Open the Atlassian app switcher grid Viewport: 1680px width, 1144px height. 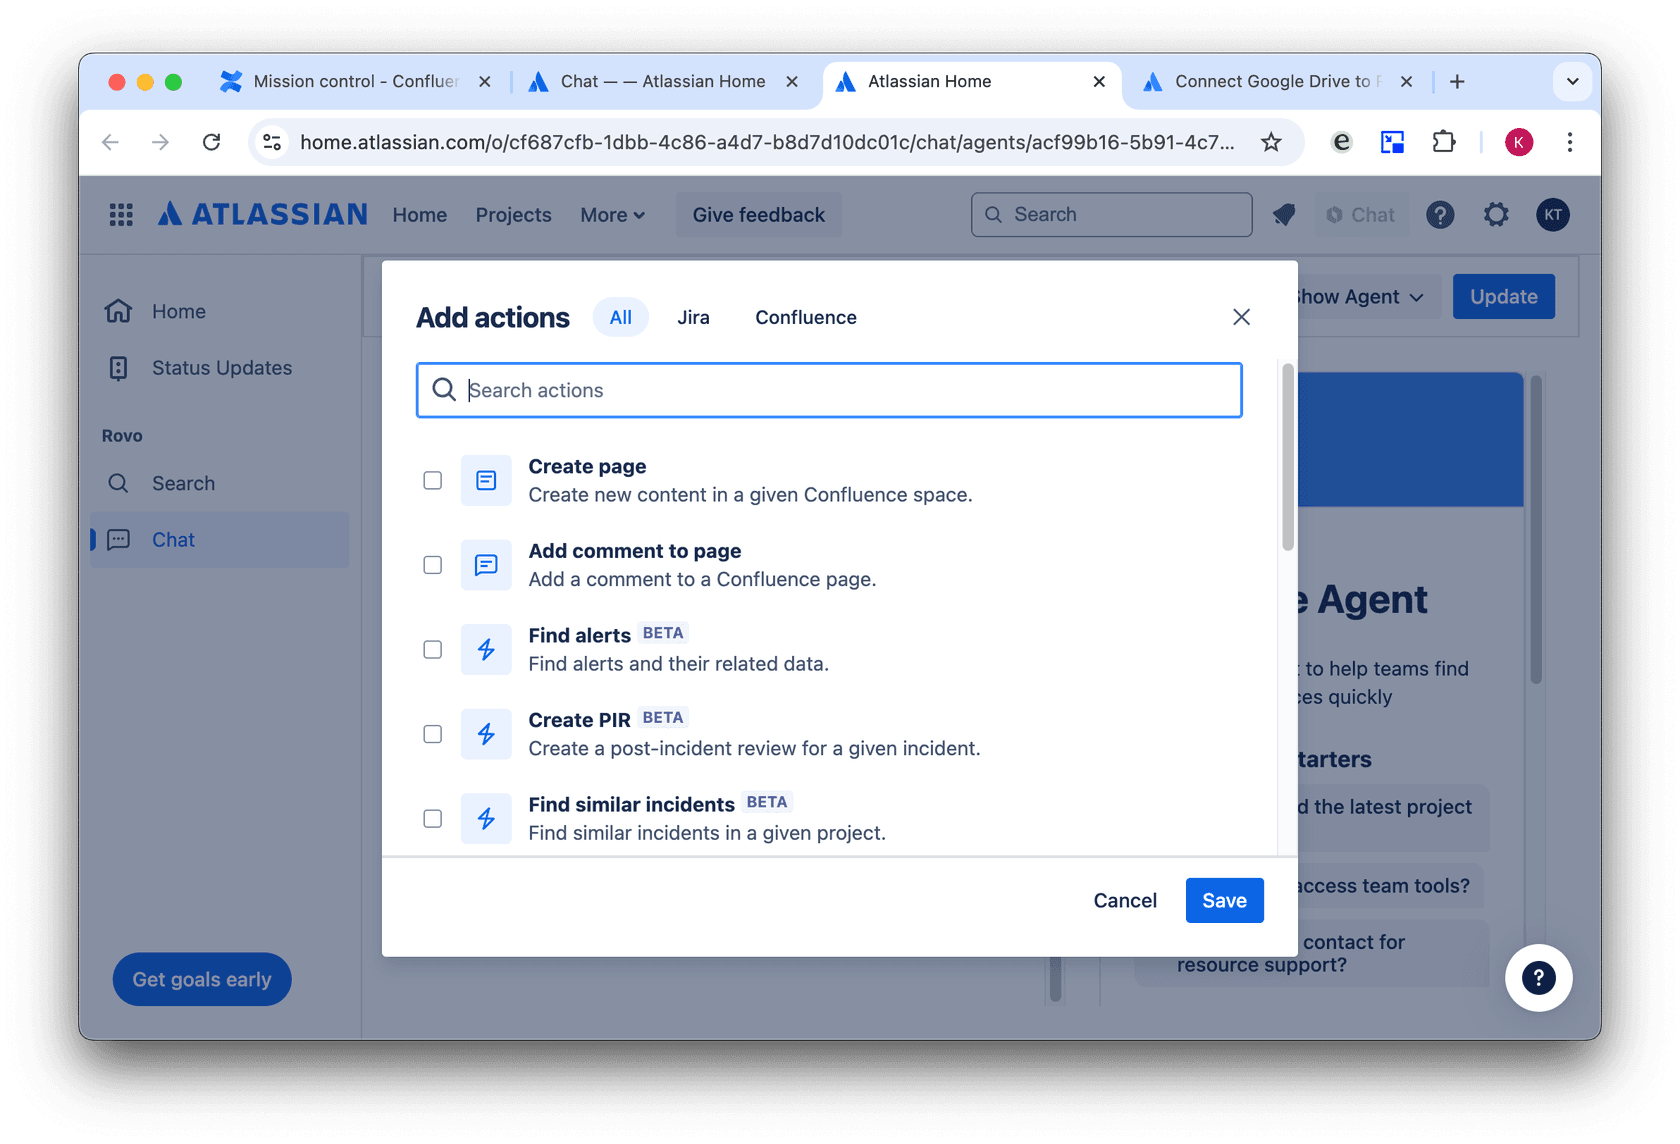[x=121, y=214]
